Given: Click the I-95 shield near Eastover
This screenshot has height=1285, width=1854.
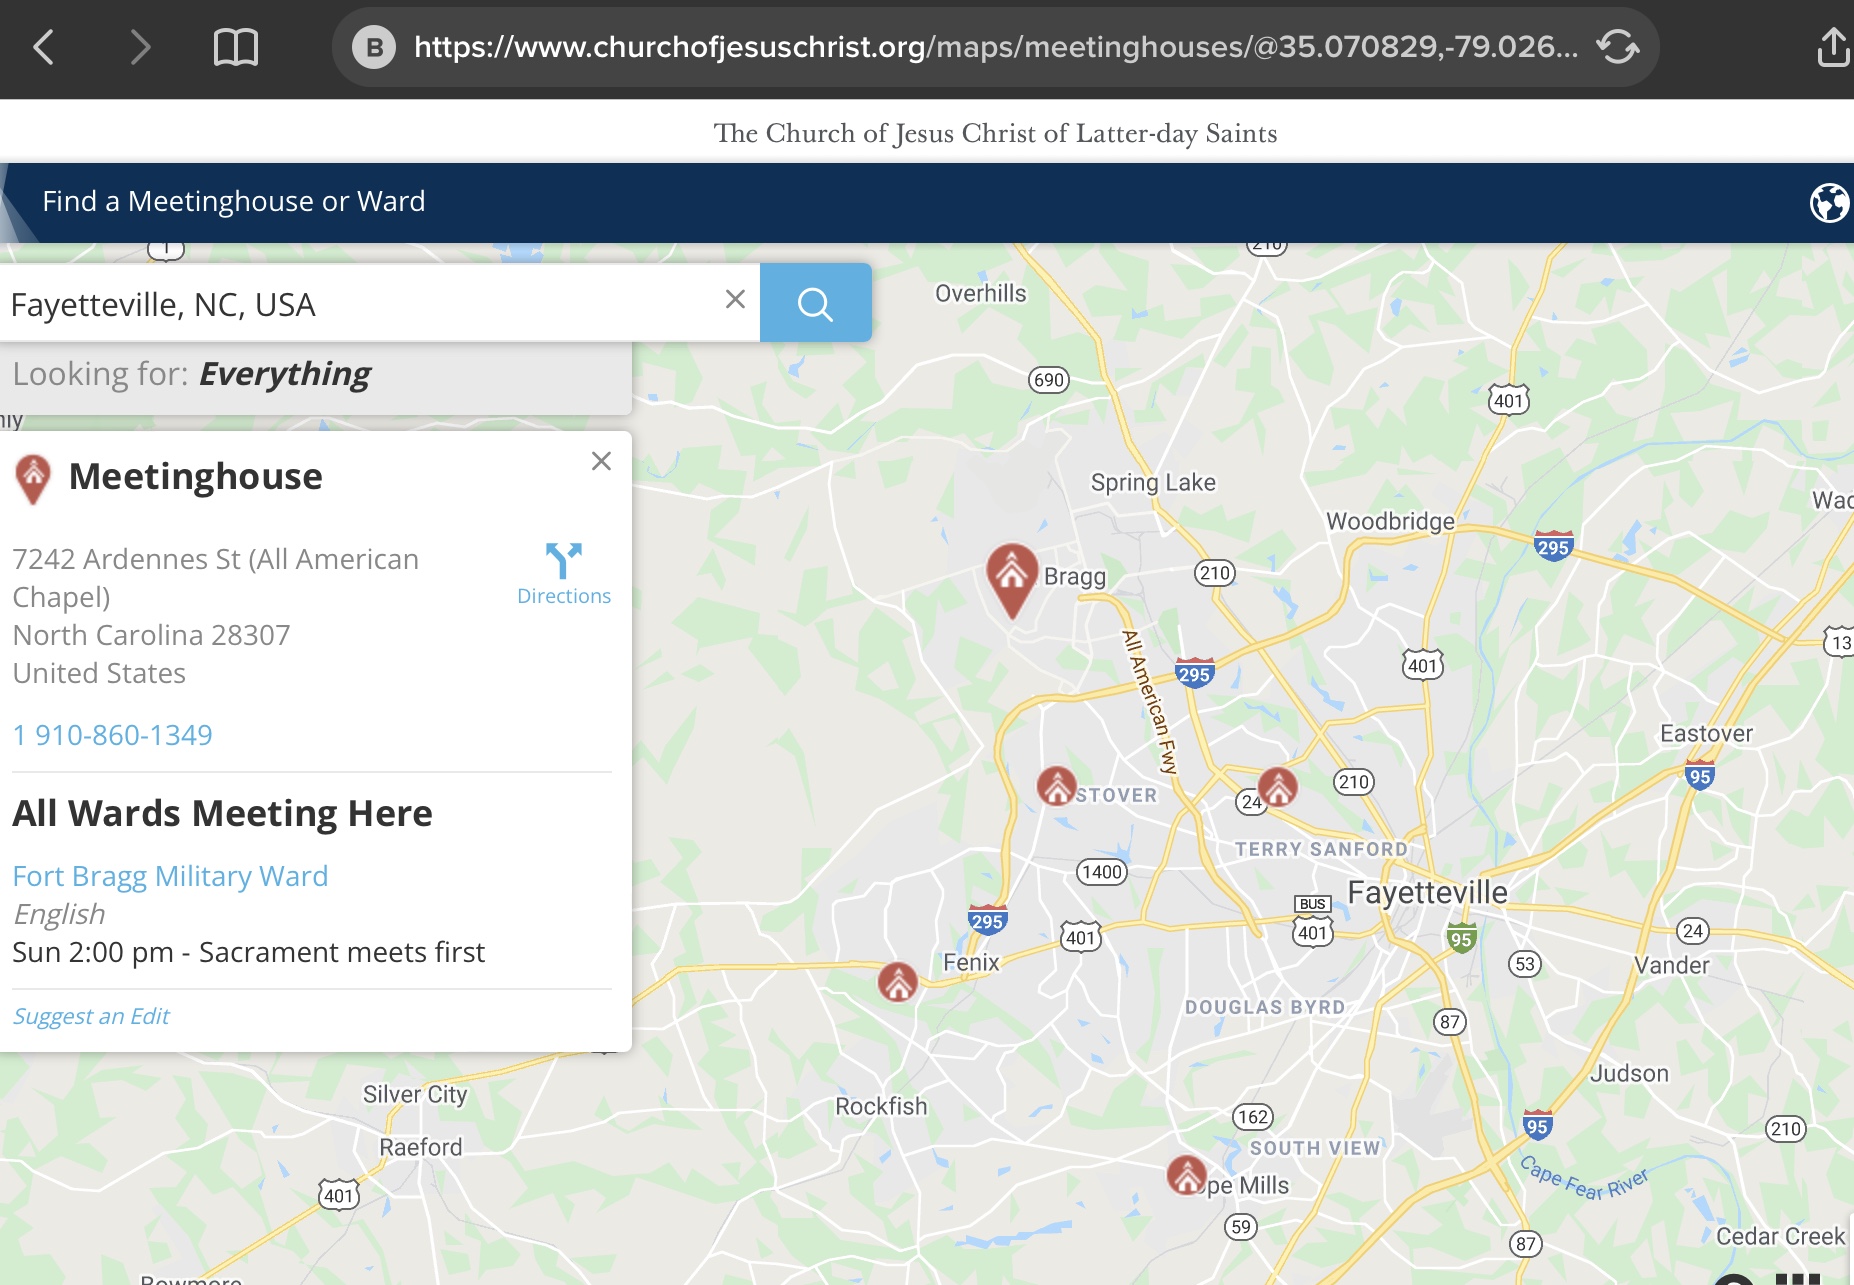Looking at the screenshot, I should tap(1700, 775).
